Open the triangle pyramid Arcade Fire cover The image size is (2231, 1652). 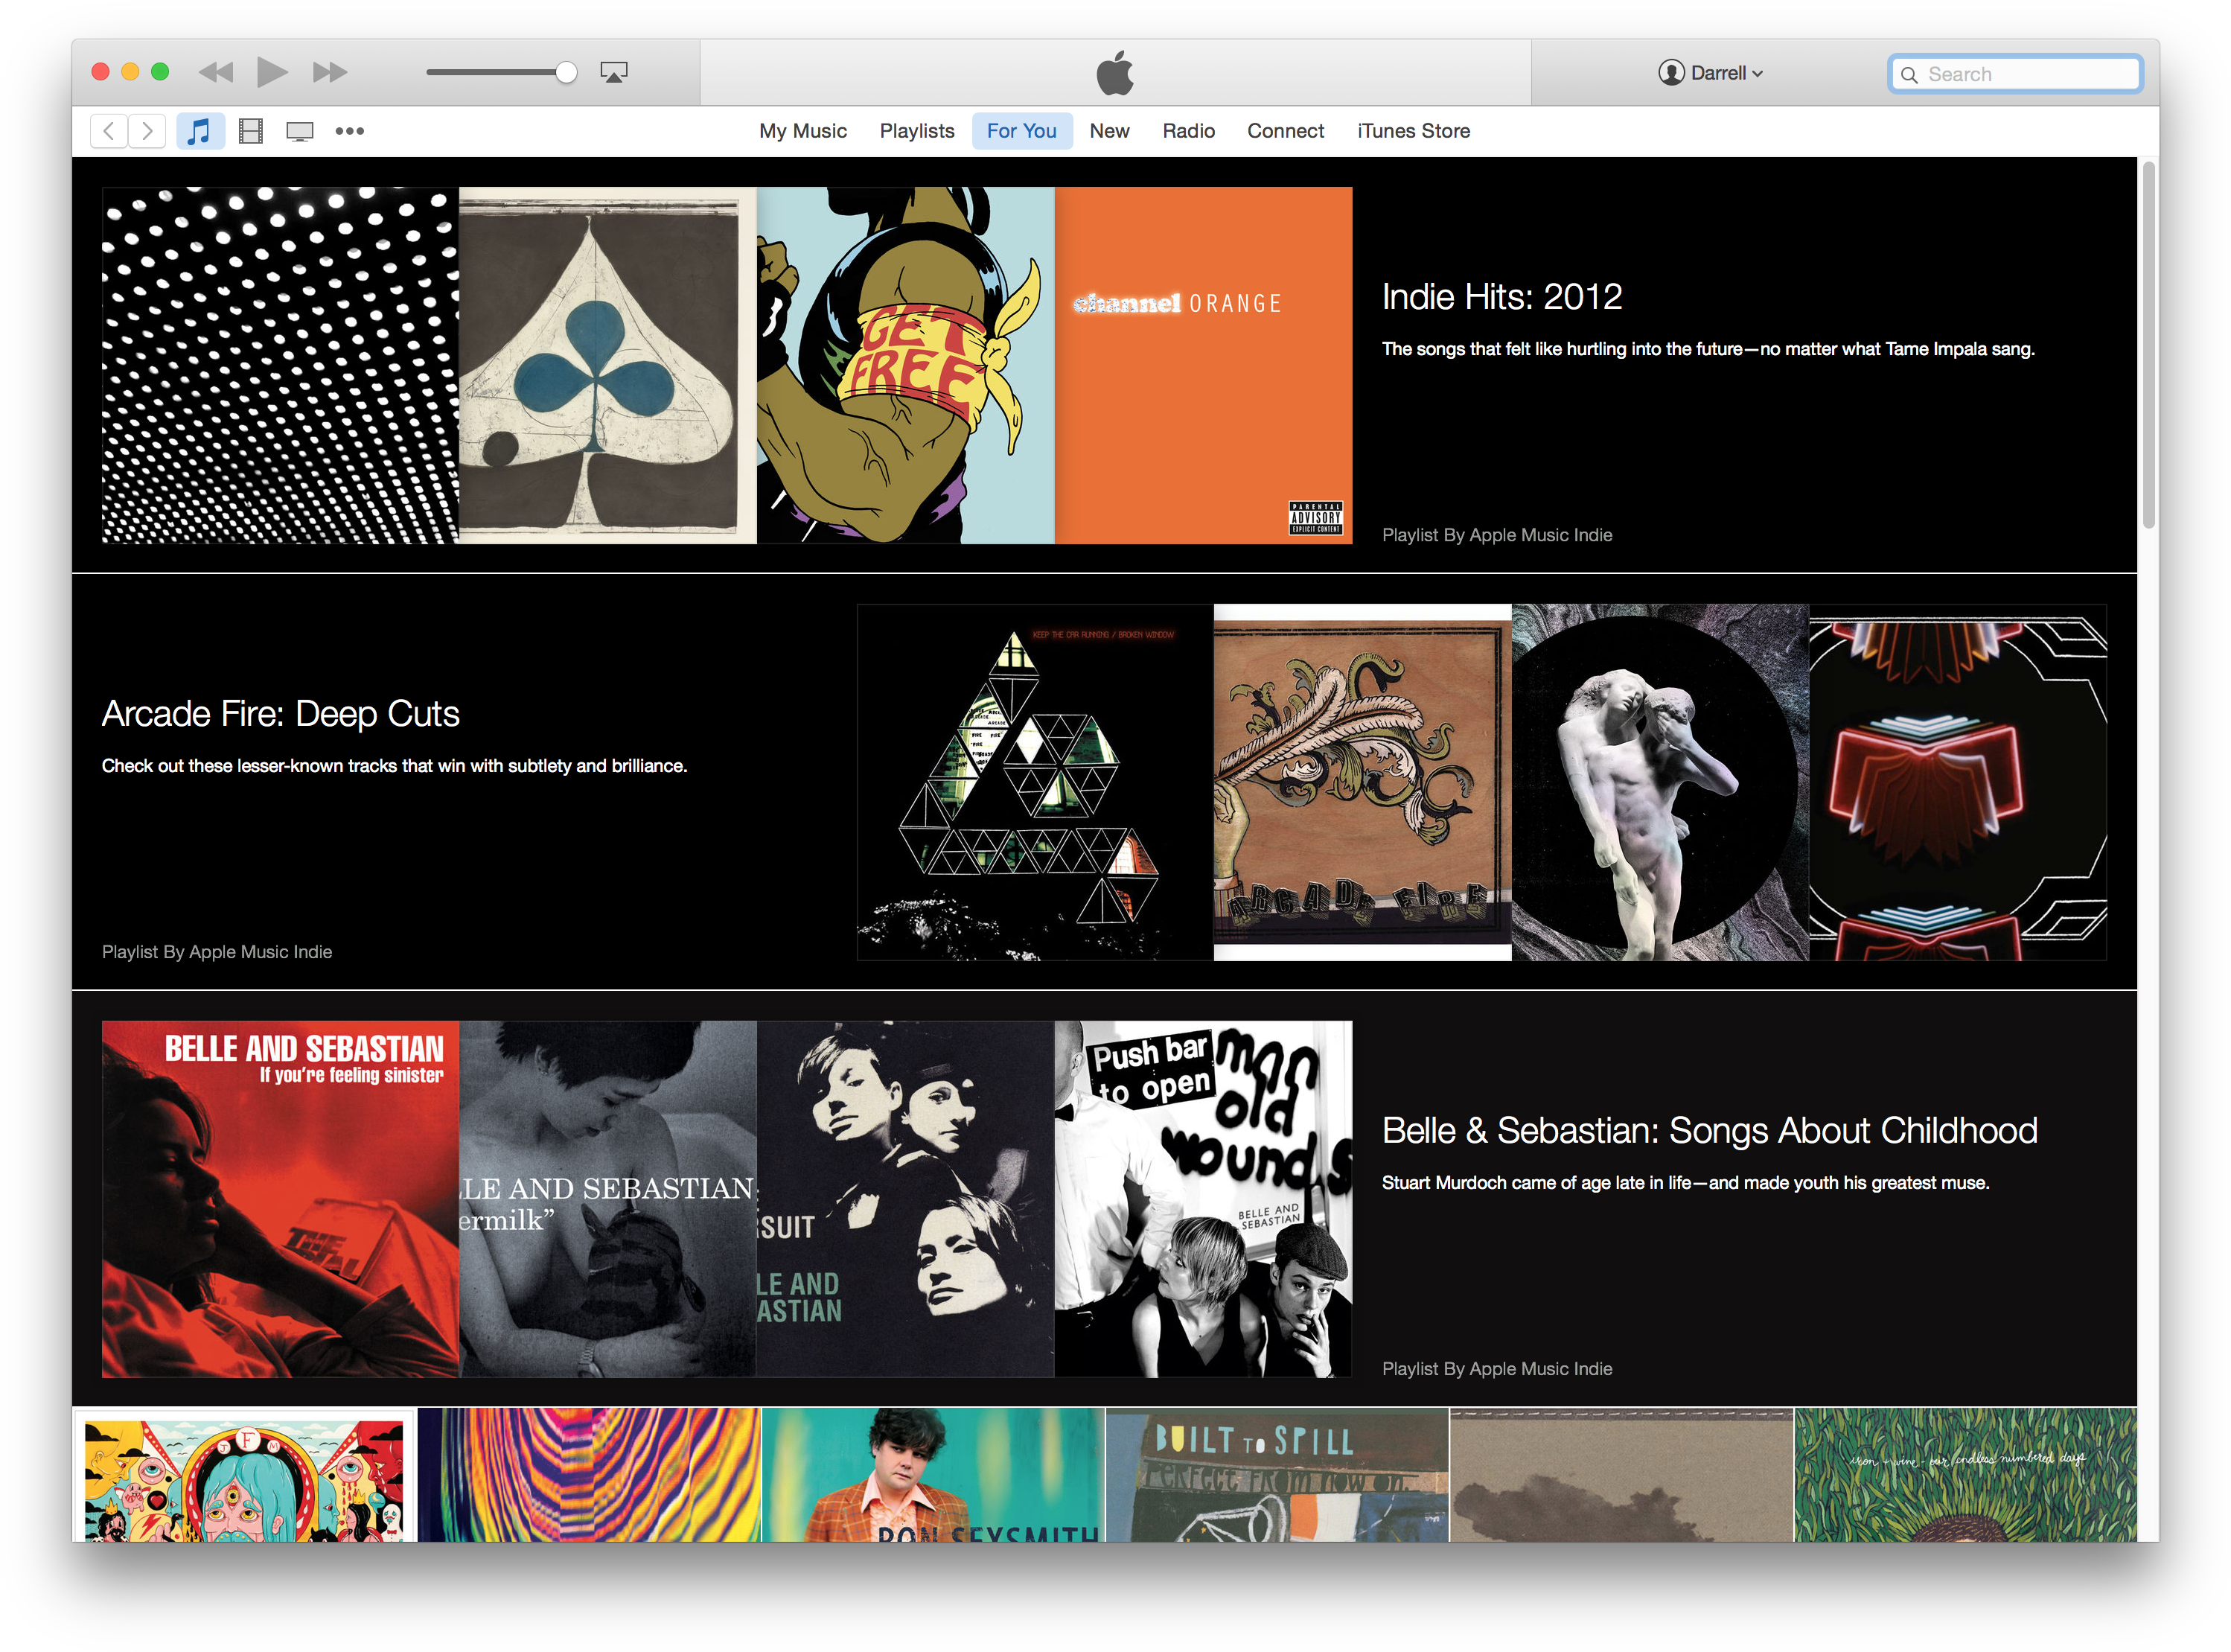pos(1035,782)
